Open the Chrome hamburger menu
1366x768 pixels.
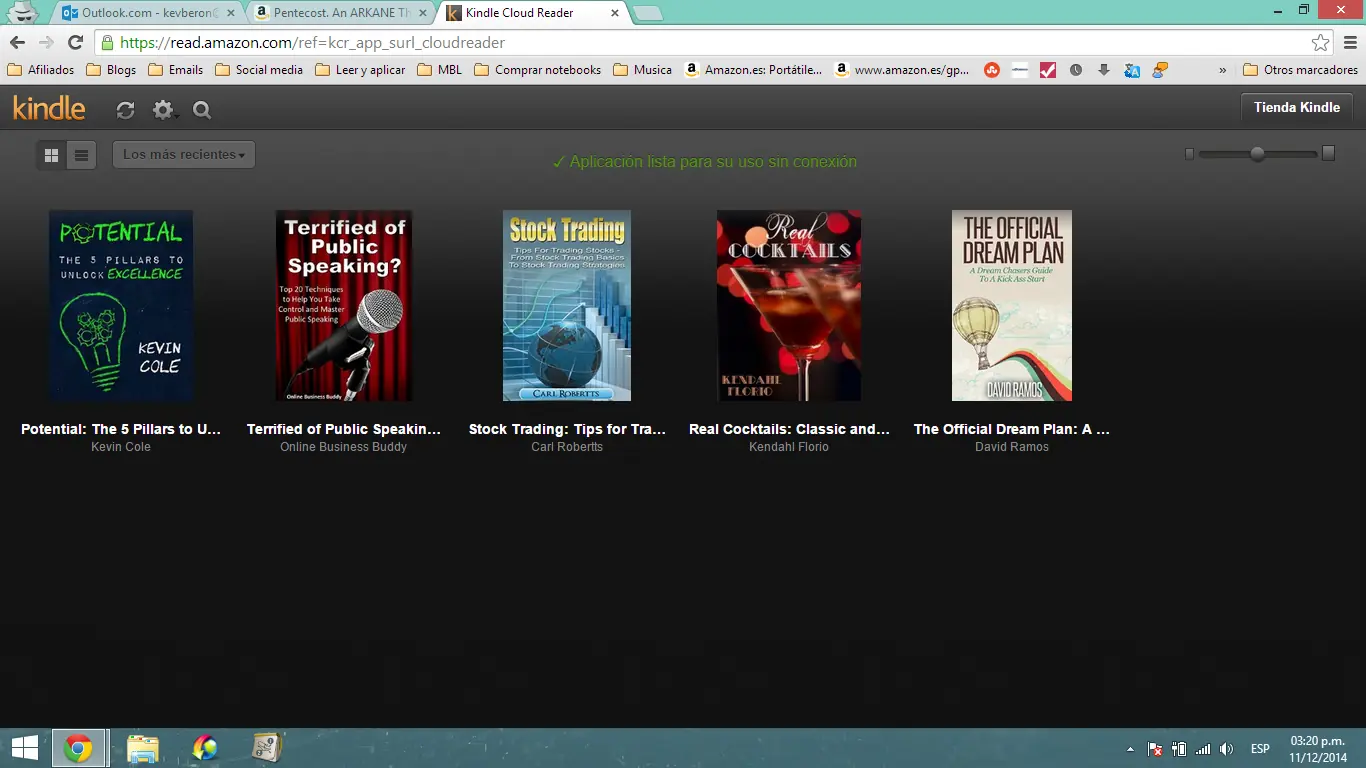pyautogui.click(x=1350, y=43)
